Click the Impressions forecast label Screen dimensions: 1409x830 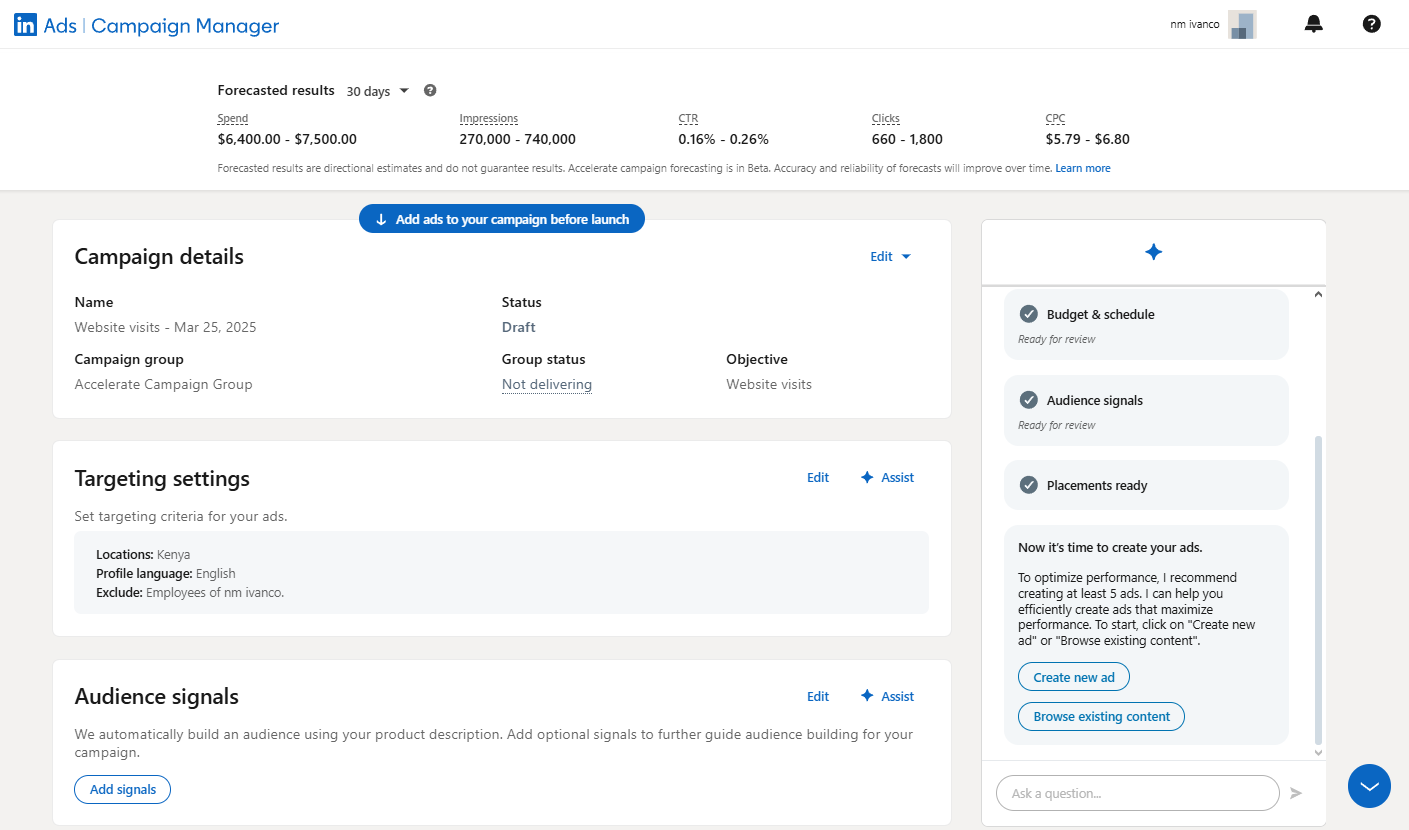click(x=489, y=118)
